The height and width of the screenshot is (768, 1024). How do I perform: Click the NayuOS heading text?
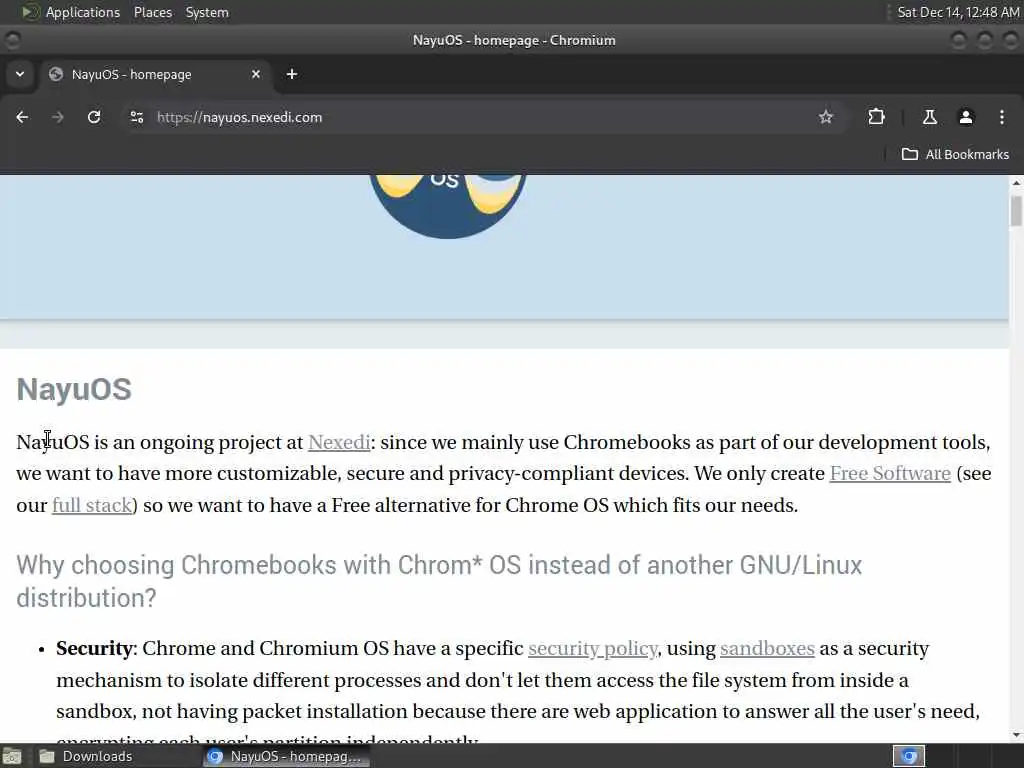tap(74, 389)
